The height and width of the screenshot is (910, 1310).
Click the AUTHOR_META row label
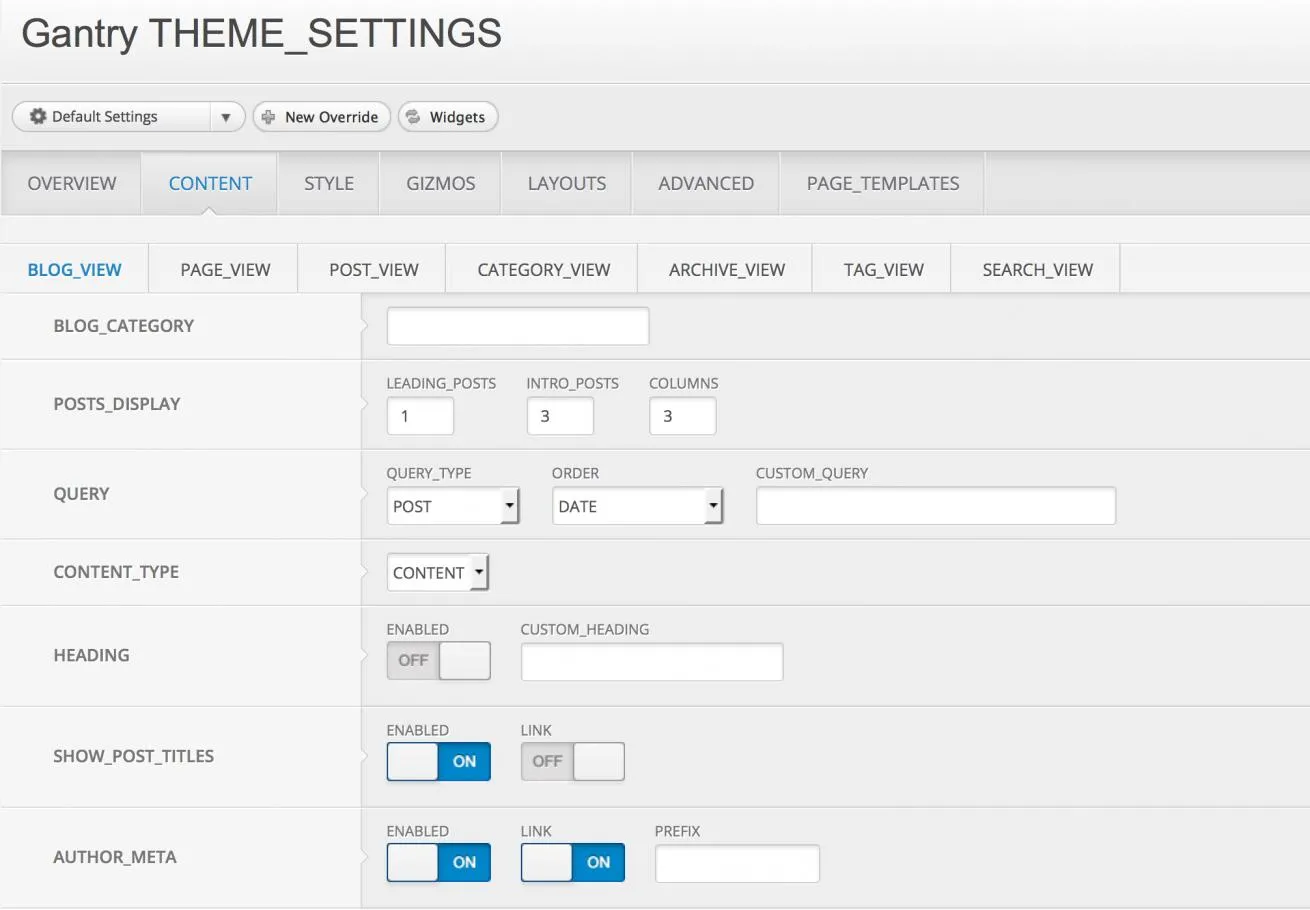pos(115,857)
